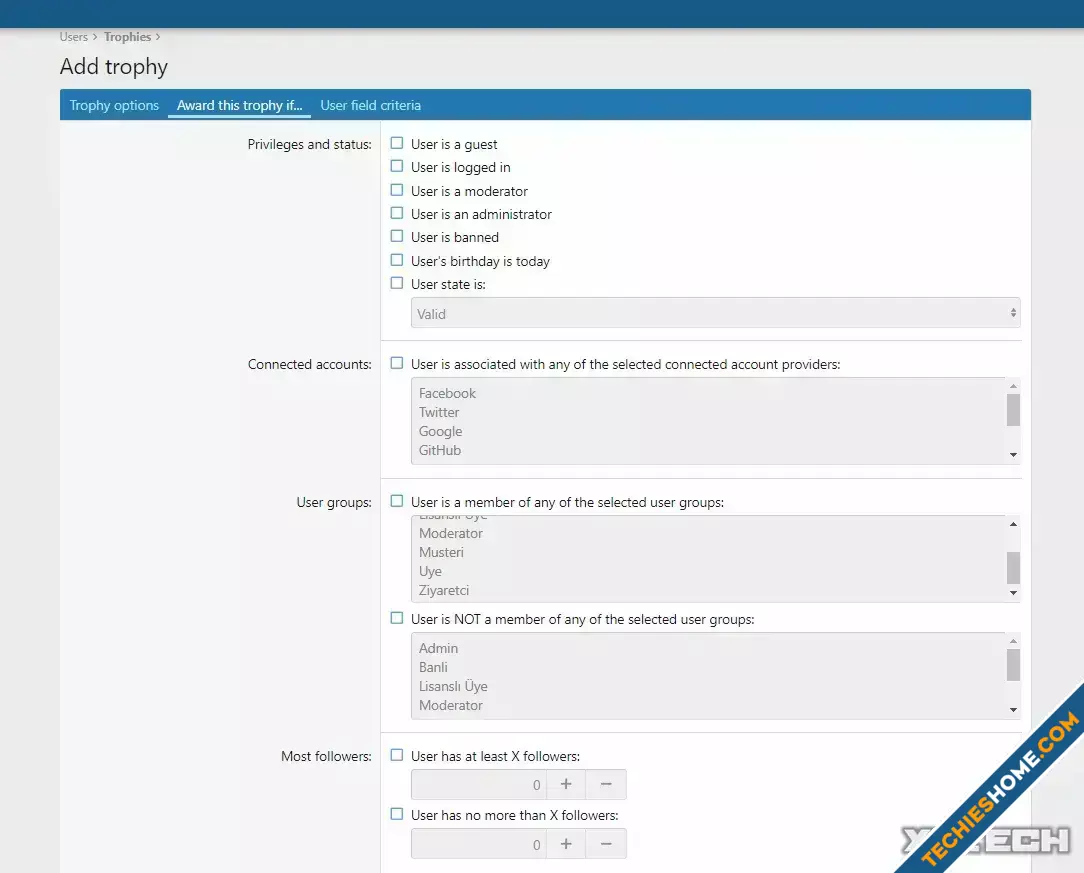The width and height of the screenshot is (1084, 873).
Task: Toggle User's birthday is today
Action: click(397, 260)
